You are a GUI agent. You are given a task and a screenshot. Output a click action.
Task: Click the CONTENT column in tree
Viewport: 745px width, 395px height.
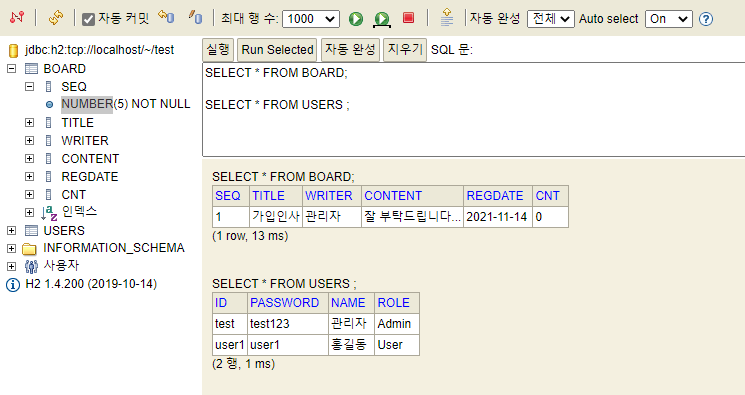click(90, 159)
